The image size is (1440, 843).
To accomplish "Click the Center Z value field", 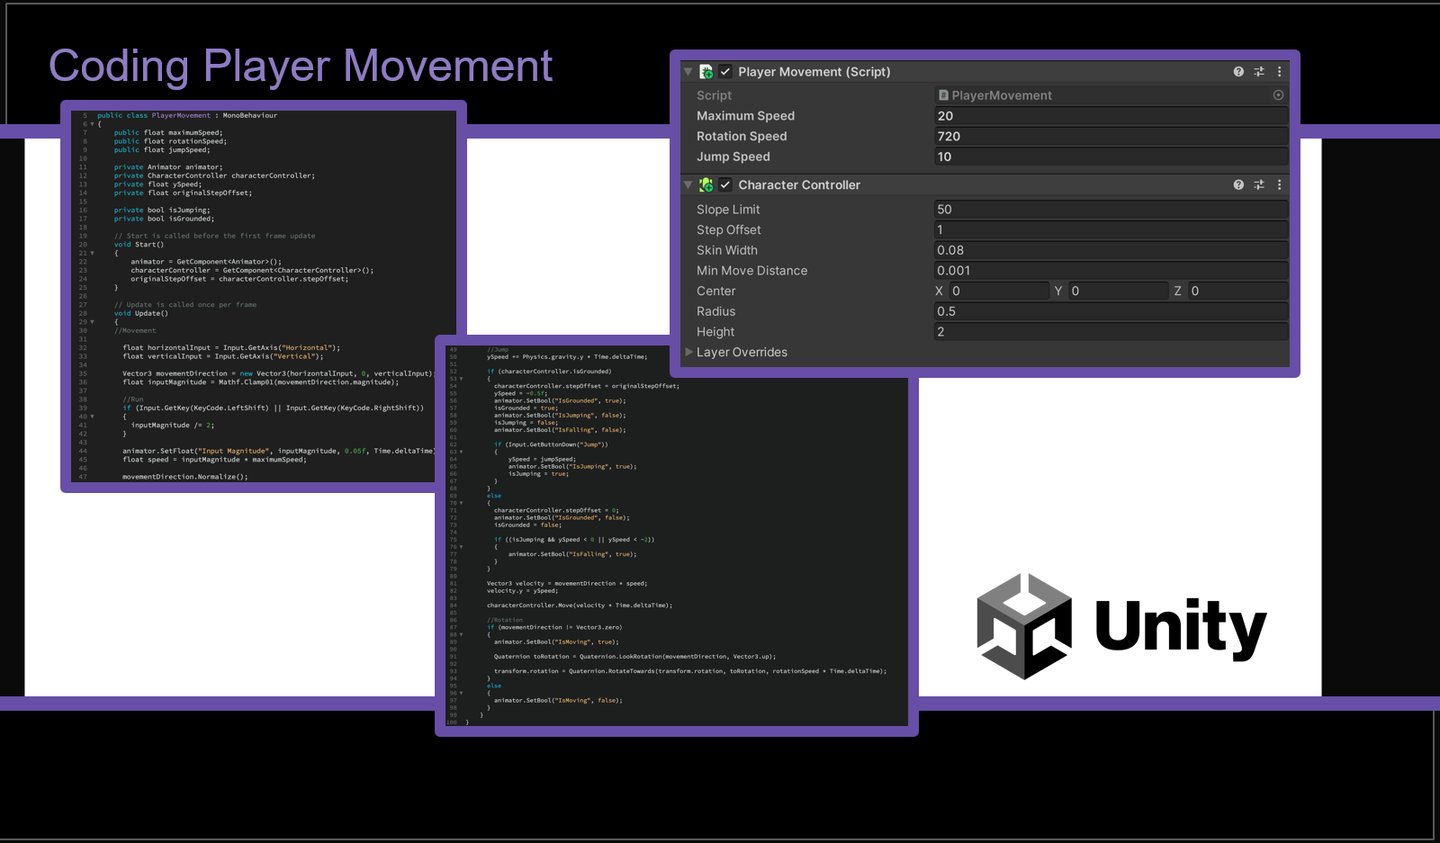I will [x=1237, y=291].
